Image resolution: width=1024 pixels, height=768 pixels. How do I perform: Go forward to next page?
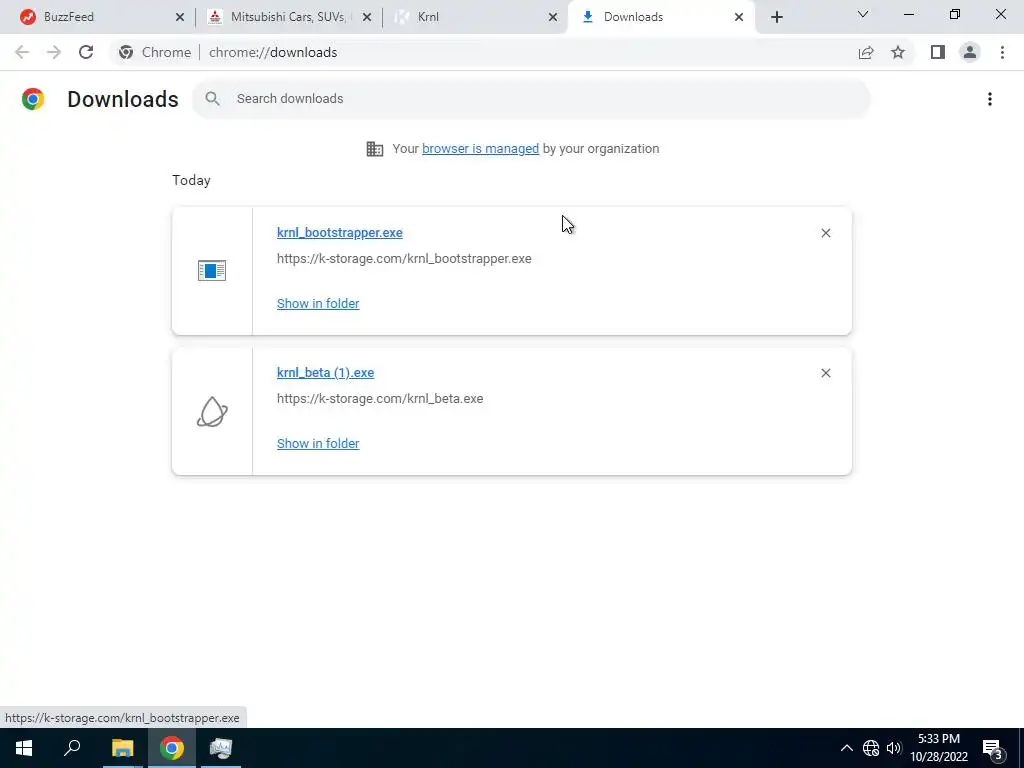pyautogui.click(x=54, y=52)
